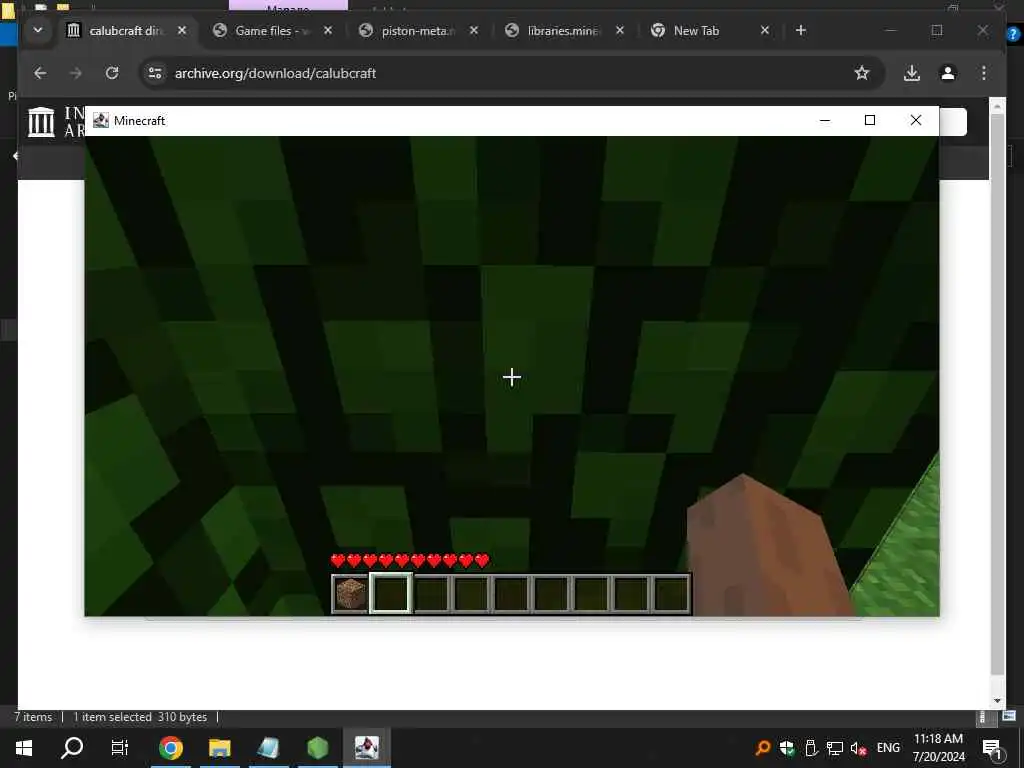
Task: Maximize the Minecraft window
Action: click(870, 120)
